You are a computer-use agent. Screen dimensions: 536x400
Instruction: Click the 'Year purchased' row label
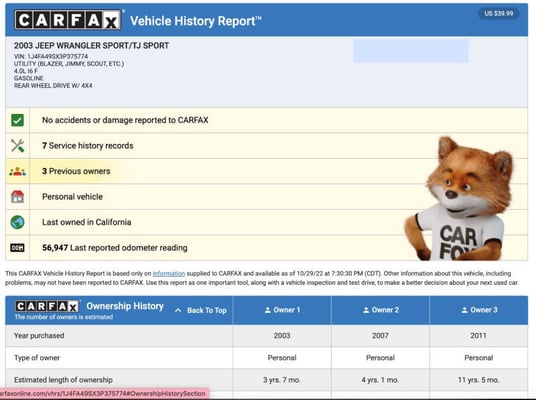pos(39,336)
